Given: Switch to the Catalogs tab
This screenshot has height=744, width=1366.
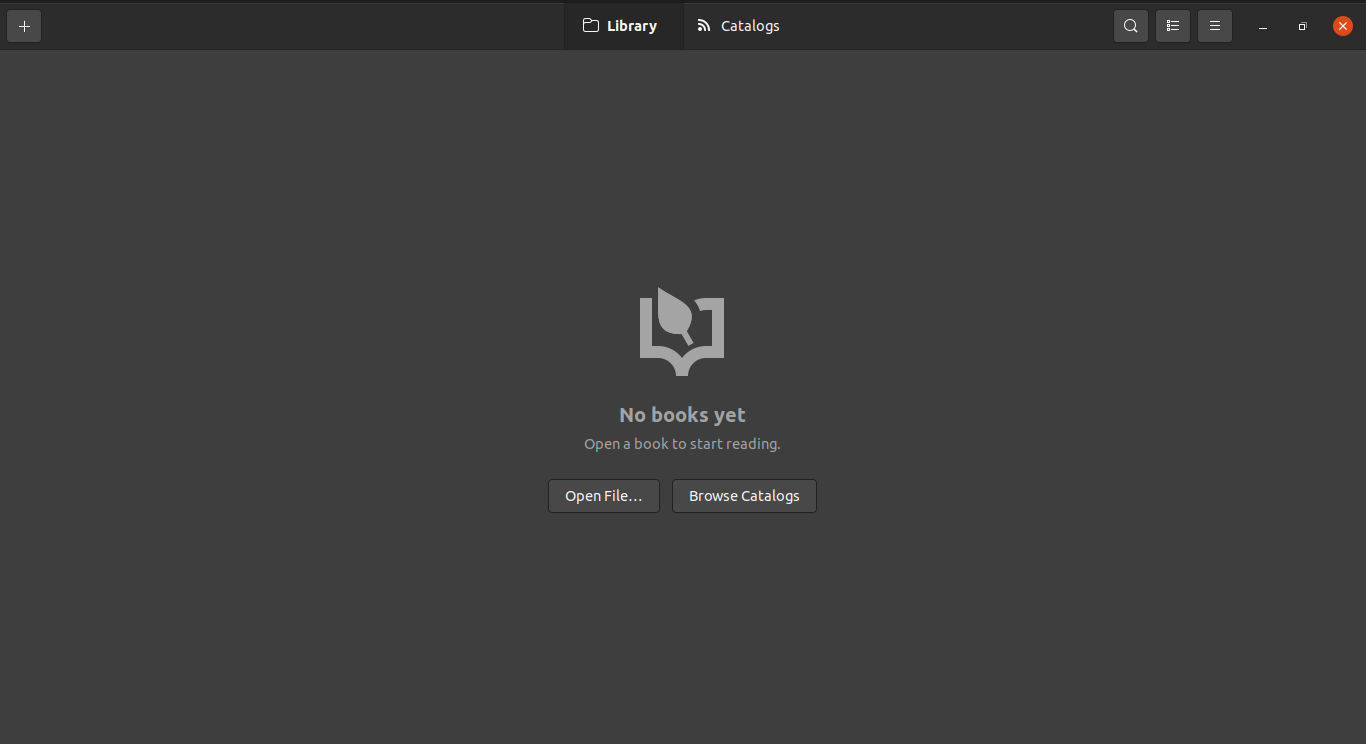Looking at the screenshot, I should click(x=739, y=26).
